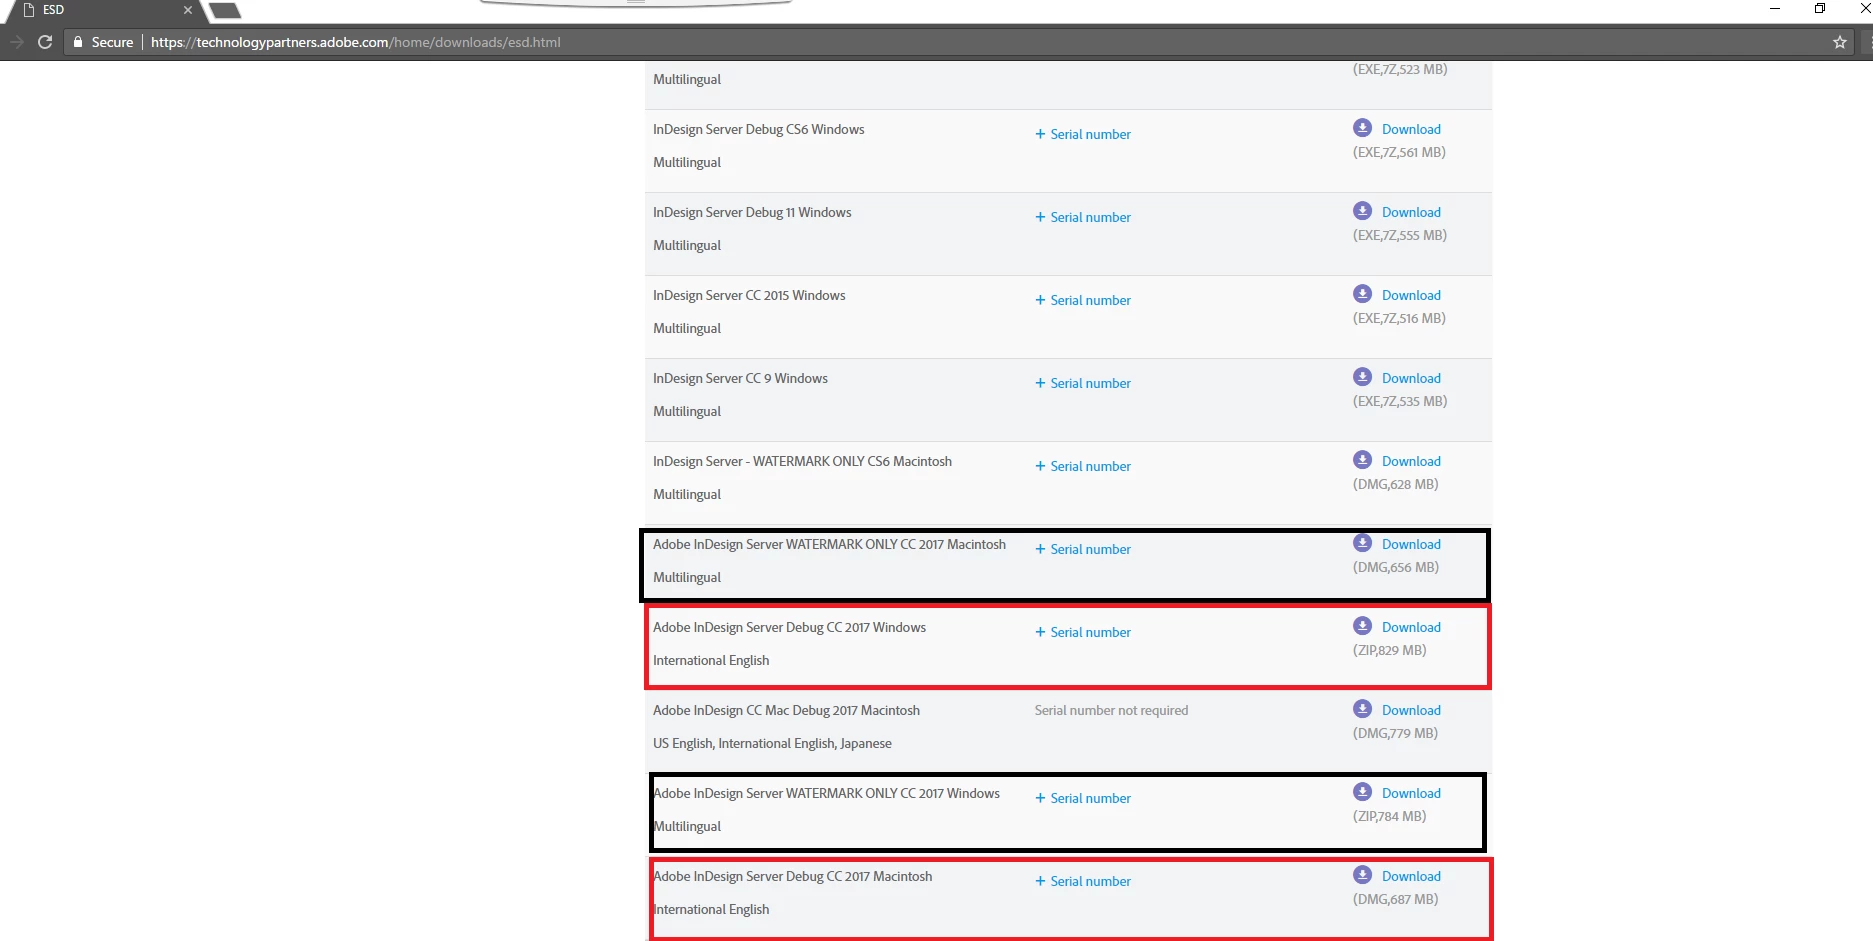Expand Serial number for WATERMARK ONLY CC 2017 Windows
The height and width of the screenshot is (941, 1873).
pos(1083,798)
